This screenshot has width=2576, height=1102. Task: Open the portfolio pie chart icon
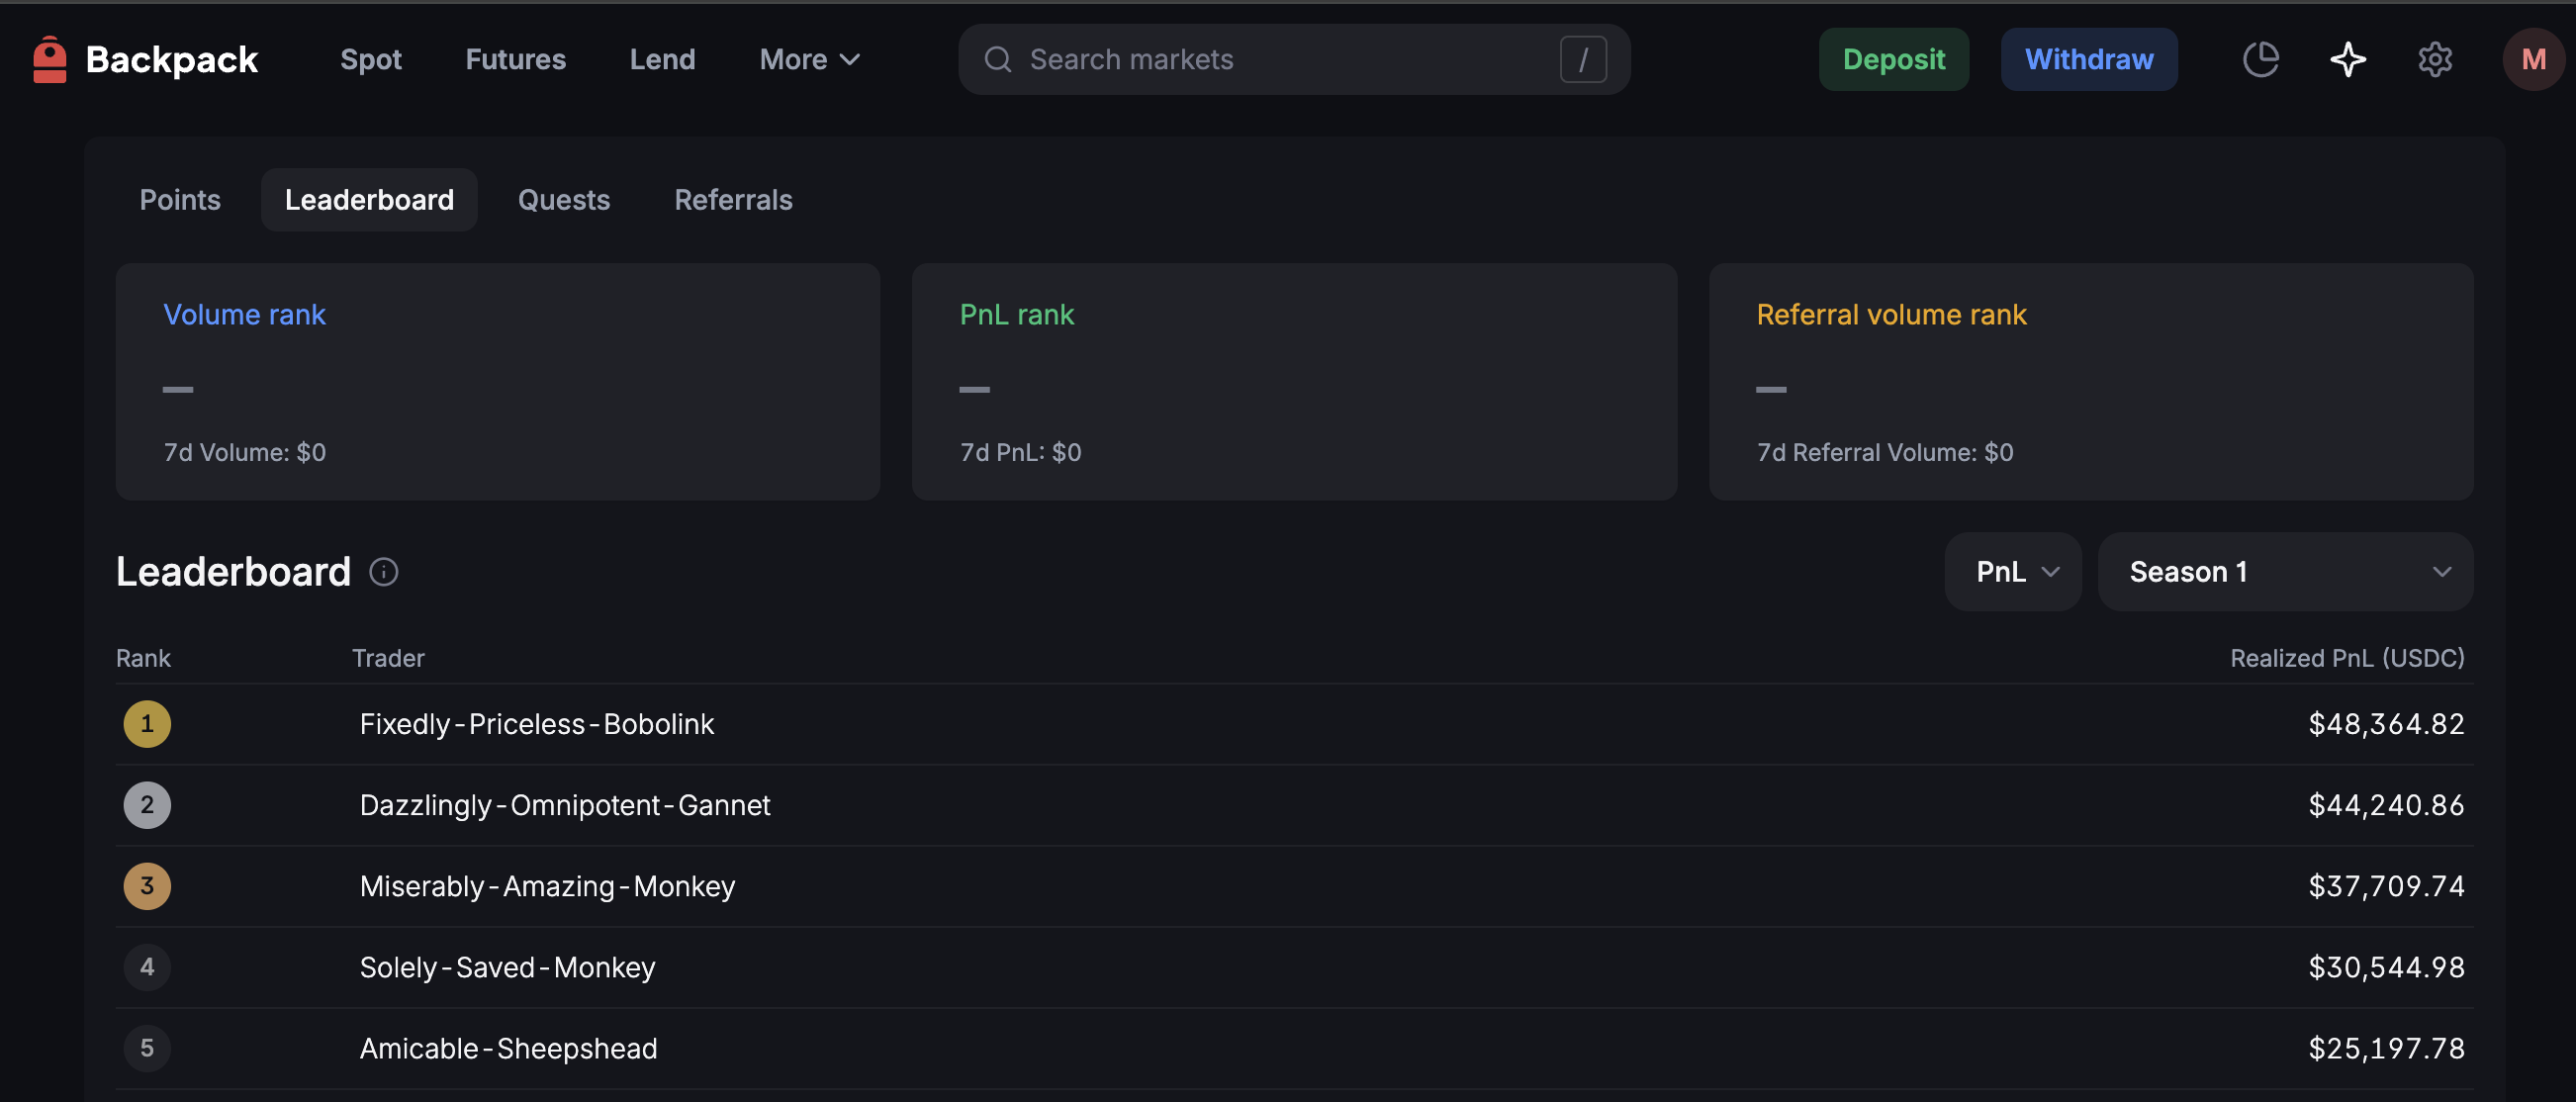pos(2260,59)
